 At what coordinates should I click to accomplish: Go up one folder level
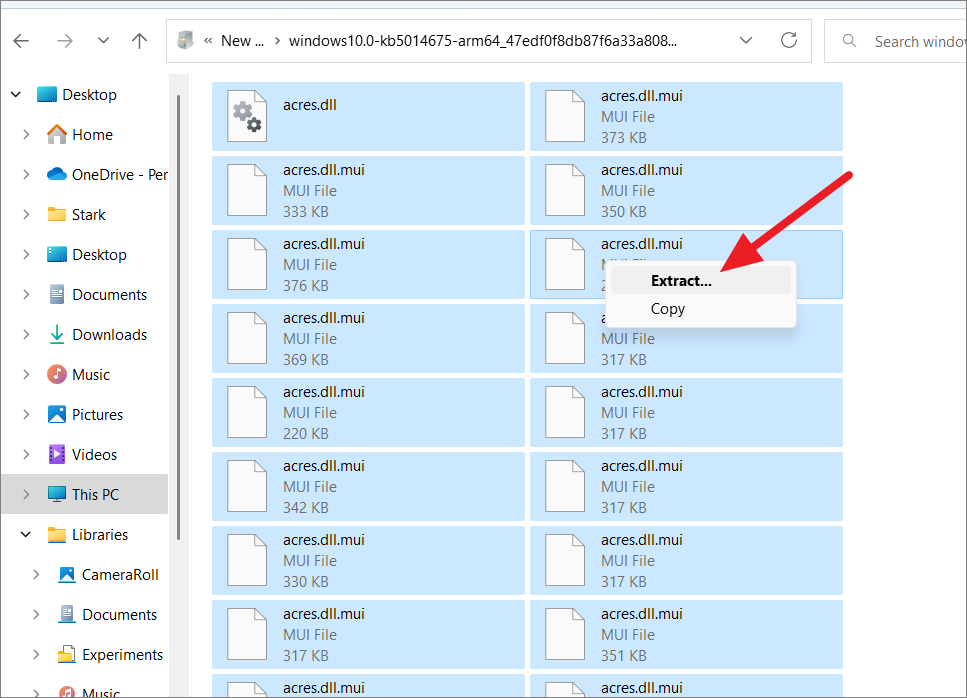pyautogui.click(x=139, y=41)
